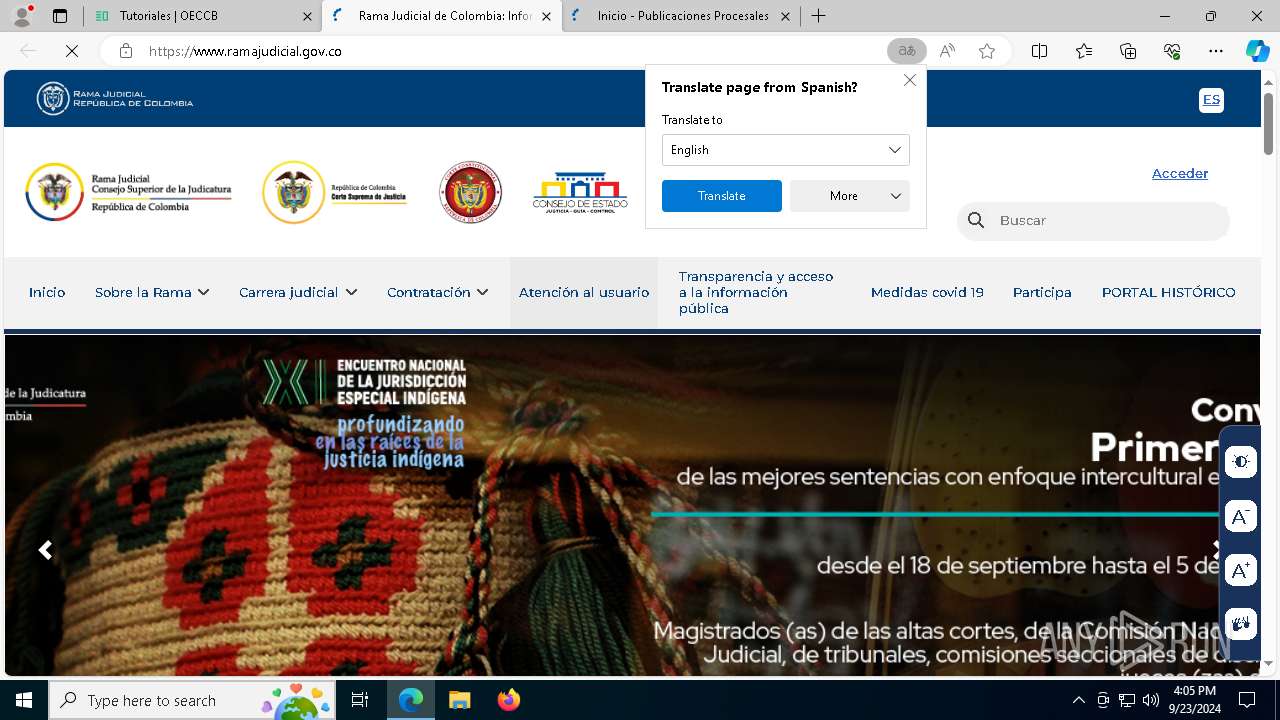Click the Rama Judicial header logo
Viewport: 1280px width, 720px height.
point(115,98)
